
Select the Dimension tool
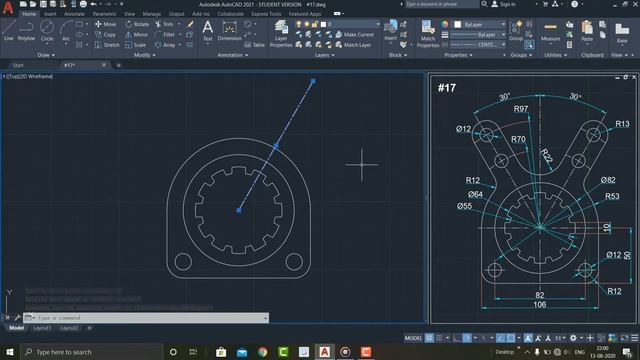[x=229, y=31]
